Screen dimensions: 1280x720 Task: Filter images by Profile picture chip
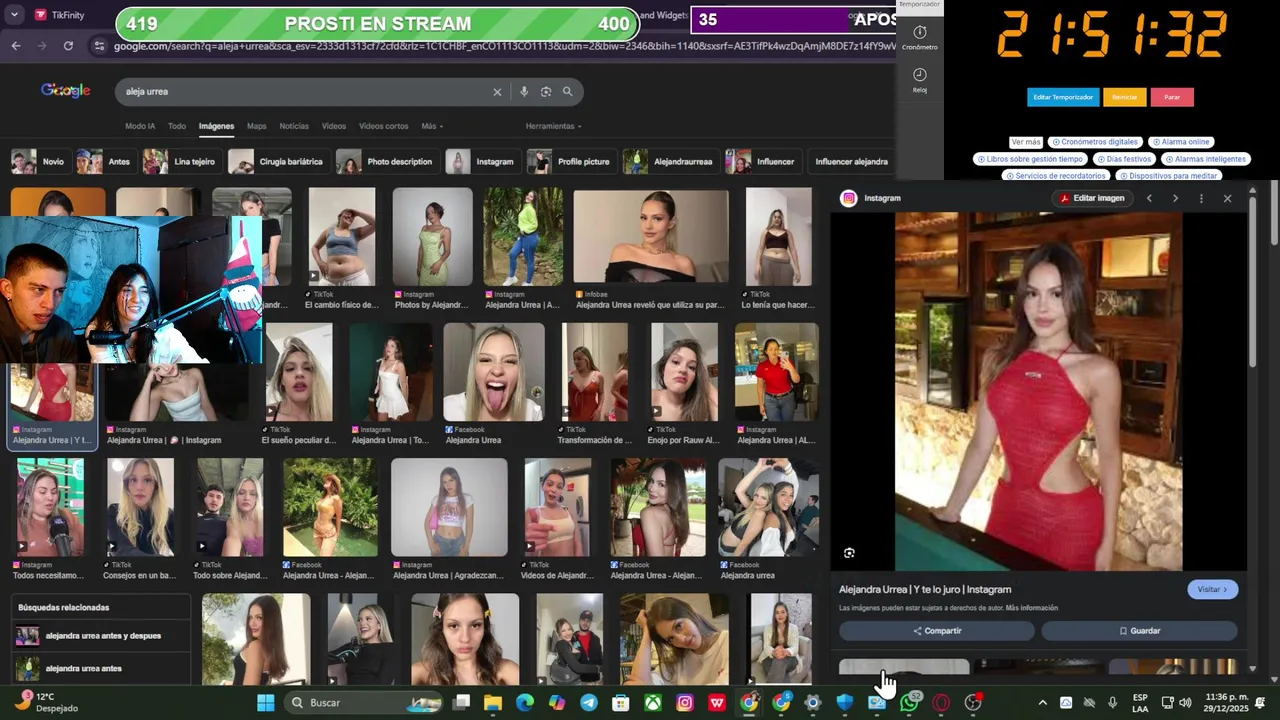pyautogui.click(x=569, y=161)
